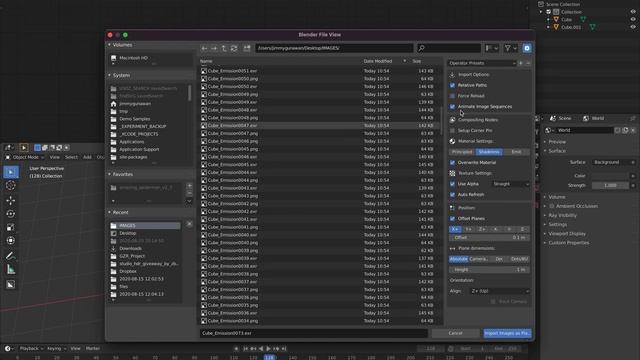Adjust the world Strength slider
This screenshot has height=360, width=640.
tap(610, 185)
